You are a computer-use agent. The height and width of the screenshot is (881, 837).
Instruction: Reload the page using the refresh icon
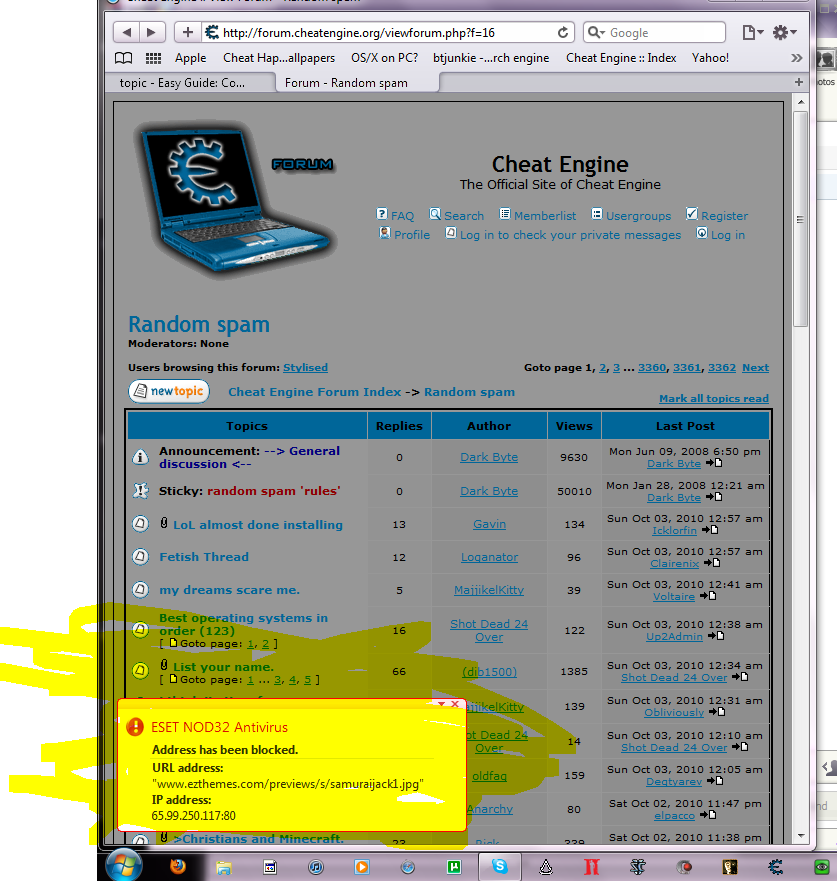coord(562,33)
